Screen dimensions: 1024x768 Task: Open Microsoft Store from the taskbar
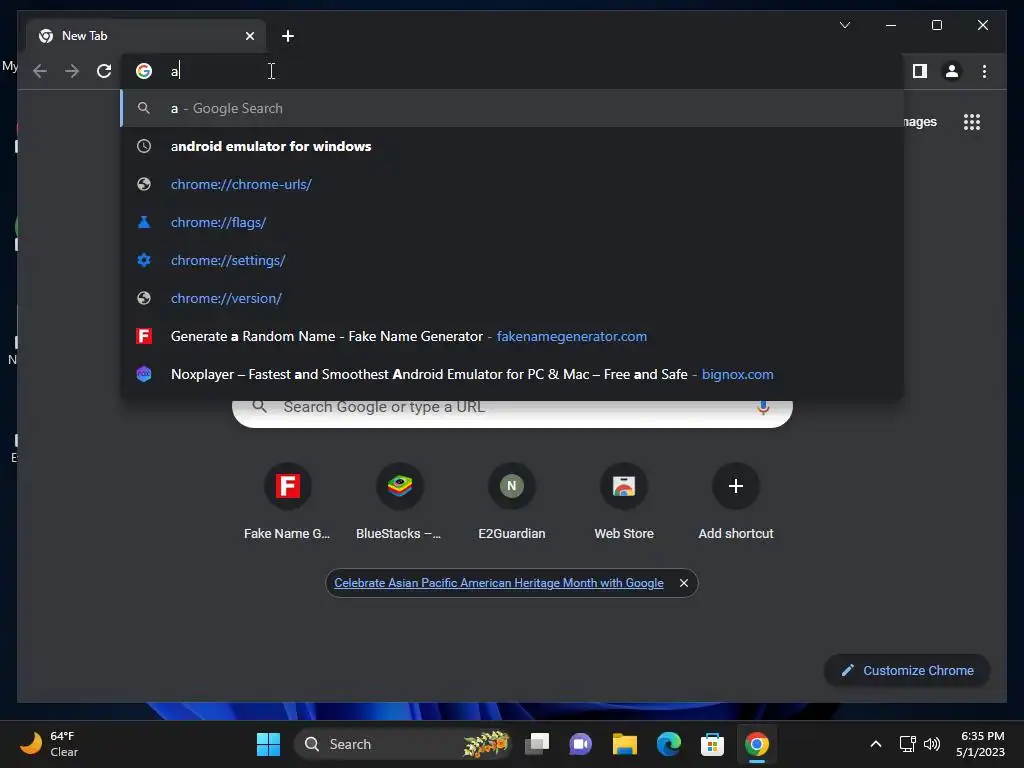click(712, 744)
